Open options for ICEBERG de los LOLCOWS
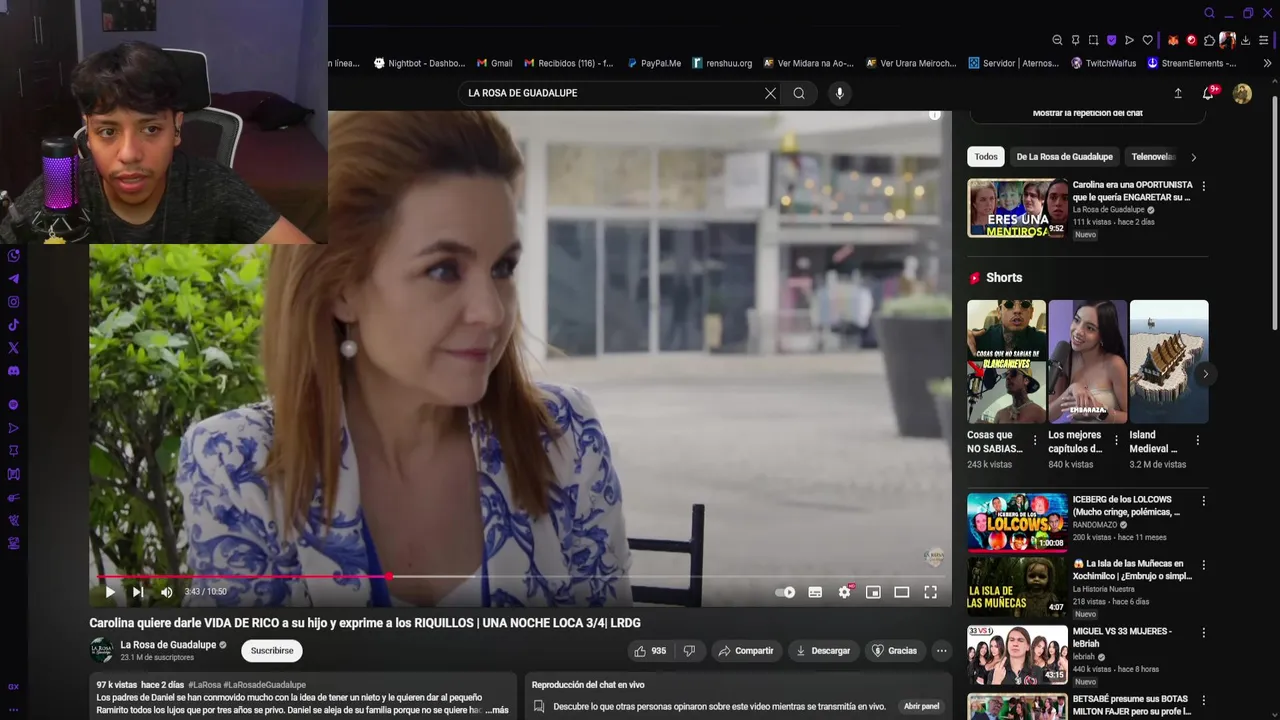The height and width of the screenshot is (720, 1280). pos(1203,500)
